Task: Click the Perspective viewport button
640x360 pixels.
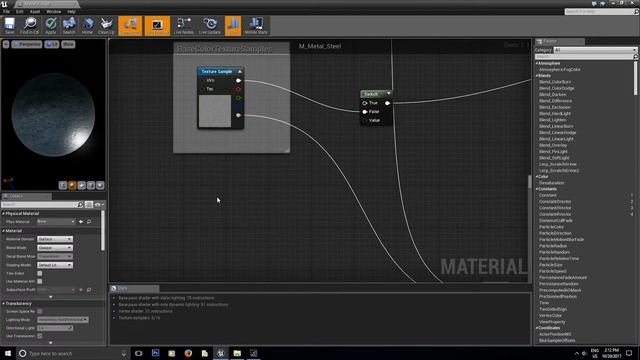Action: [27, 44]
